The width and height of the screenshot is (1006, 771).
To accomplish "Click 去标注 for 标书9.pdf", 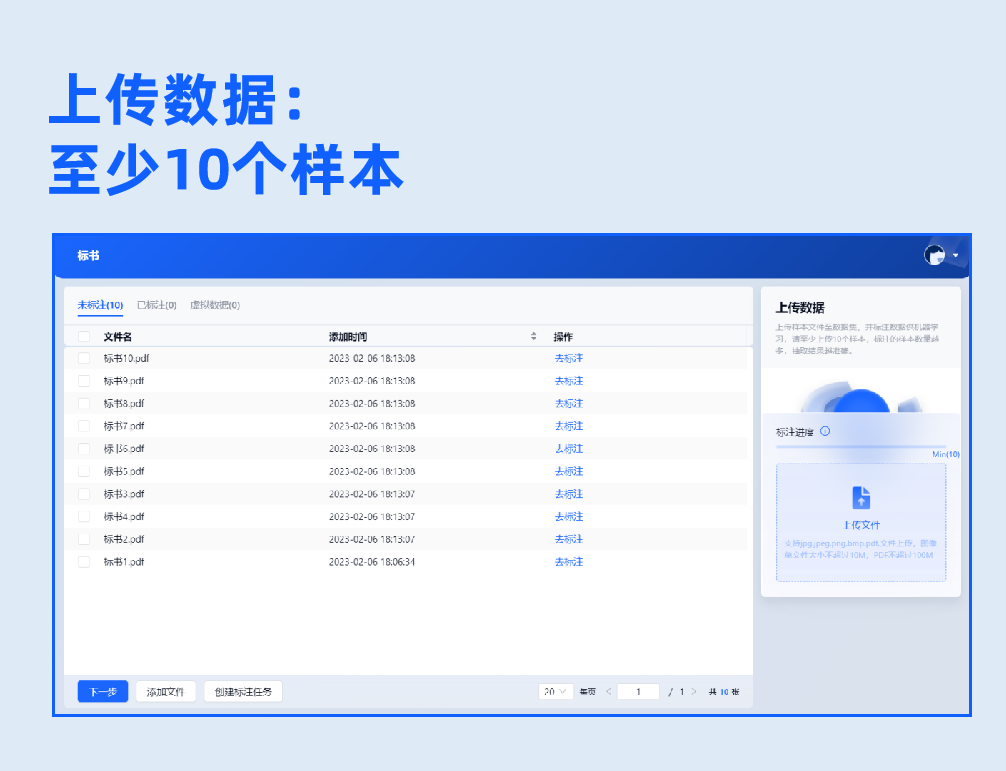I will pyautogui.click(x=568, y=380).
